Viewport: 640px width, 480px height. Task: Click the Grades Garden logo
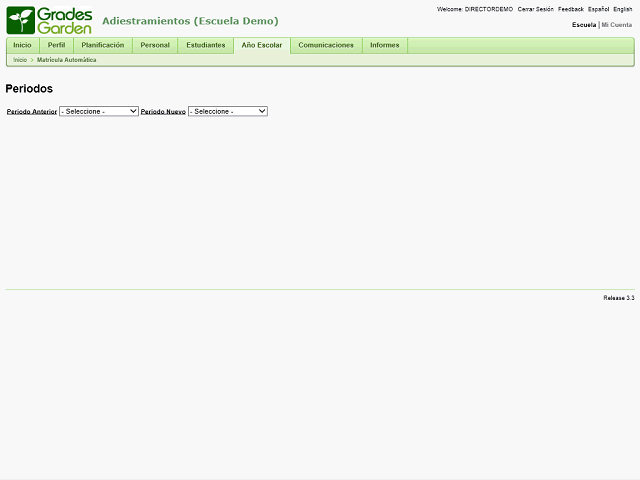pyautogui.click(x=50, y=20)
